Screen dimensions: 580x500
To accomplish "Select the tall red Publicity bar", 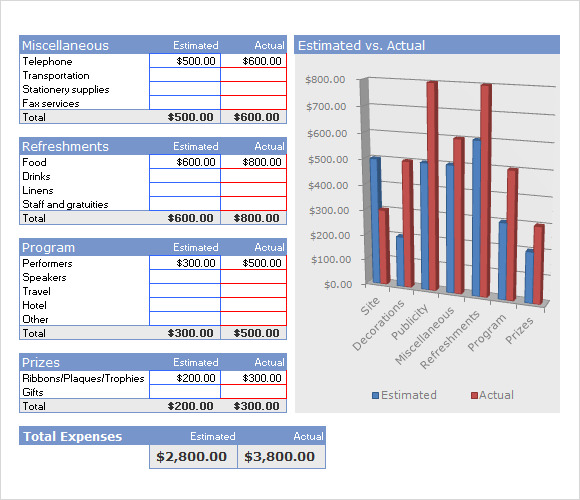I will coord(432,186).
